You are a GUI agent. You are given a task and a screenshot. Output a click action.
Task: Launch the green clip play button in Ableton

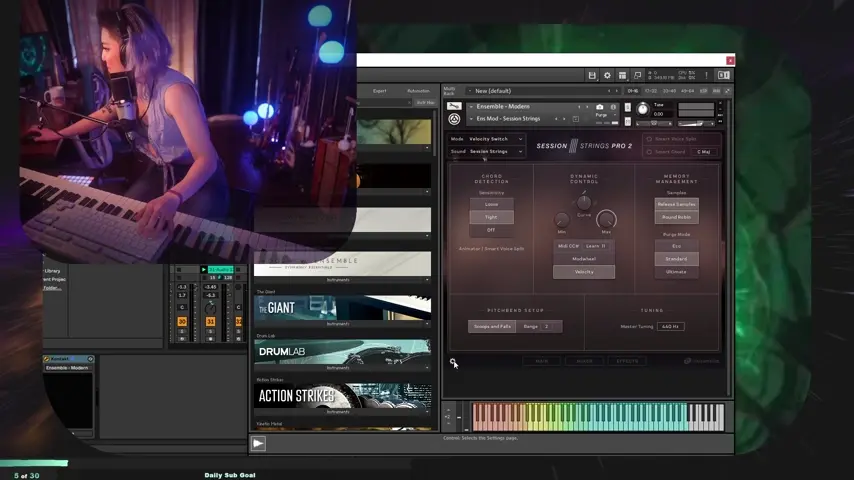click(x=204, y=269)
